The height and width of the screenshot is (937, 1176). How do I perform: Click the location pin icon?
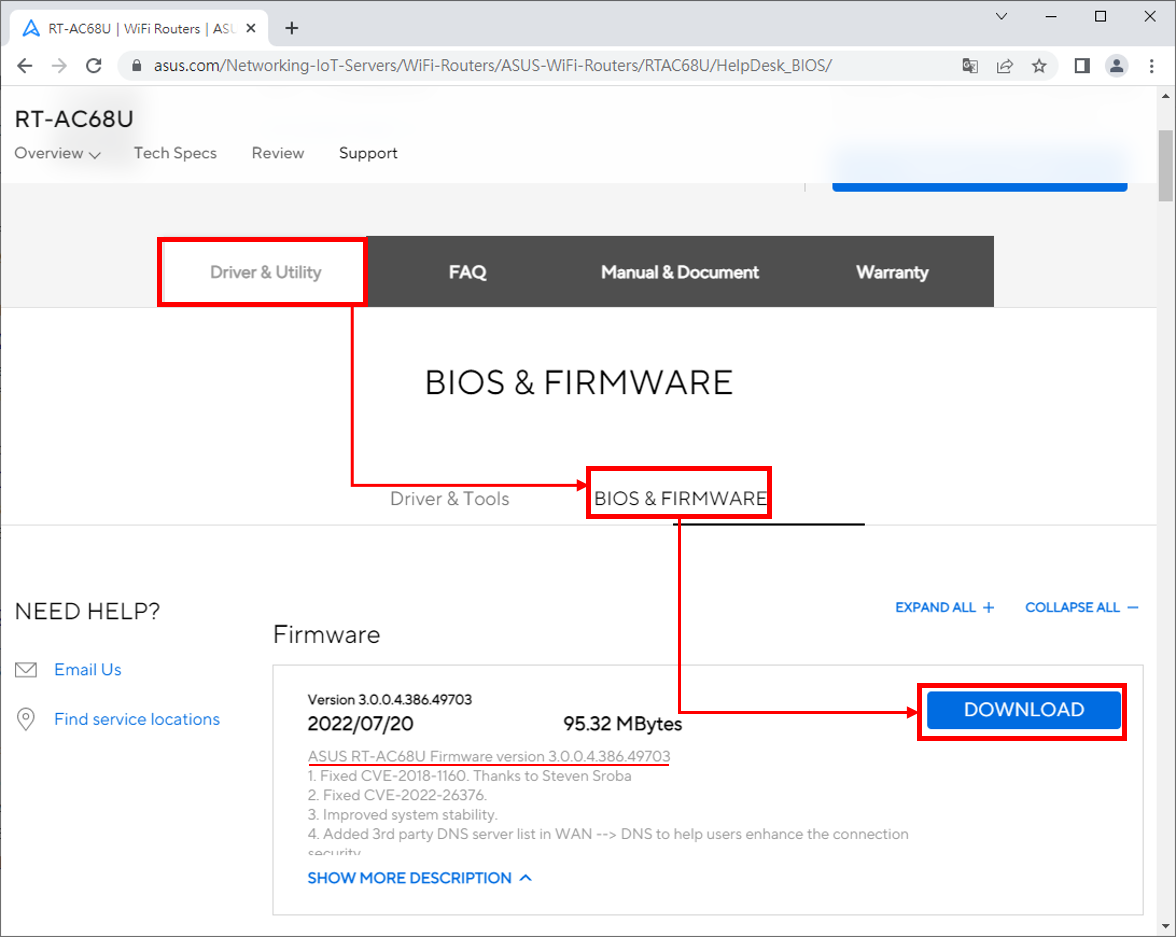26,719
